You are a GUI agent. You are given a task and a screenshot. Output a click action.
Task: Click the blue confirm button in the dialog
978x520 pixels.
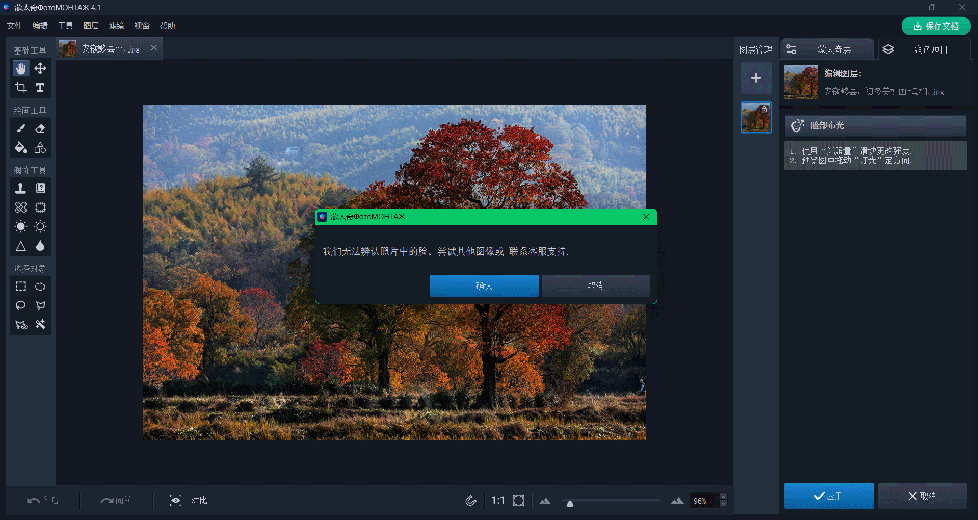pyautogui.click(x=484, y=286)
